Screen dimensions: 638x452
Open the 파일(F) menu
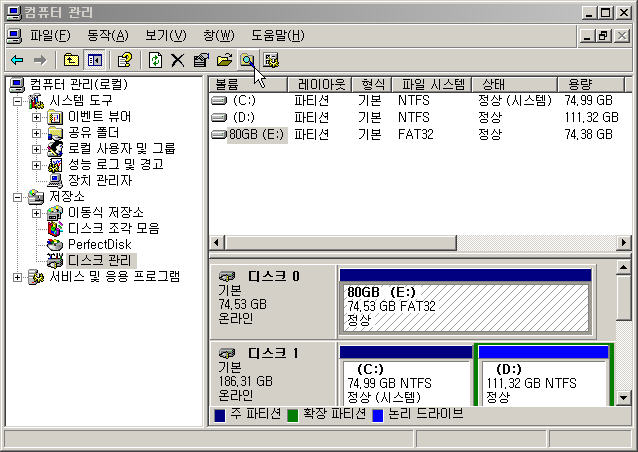coord(50,36)
